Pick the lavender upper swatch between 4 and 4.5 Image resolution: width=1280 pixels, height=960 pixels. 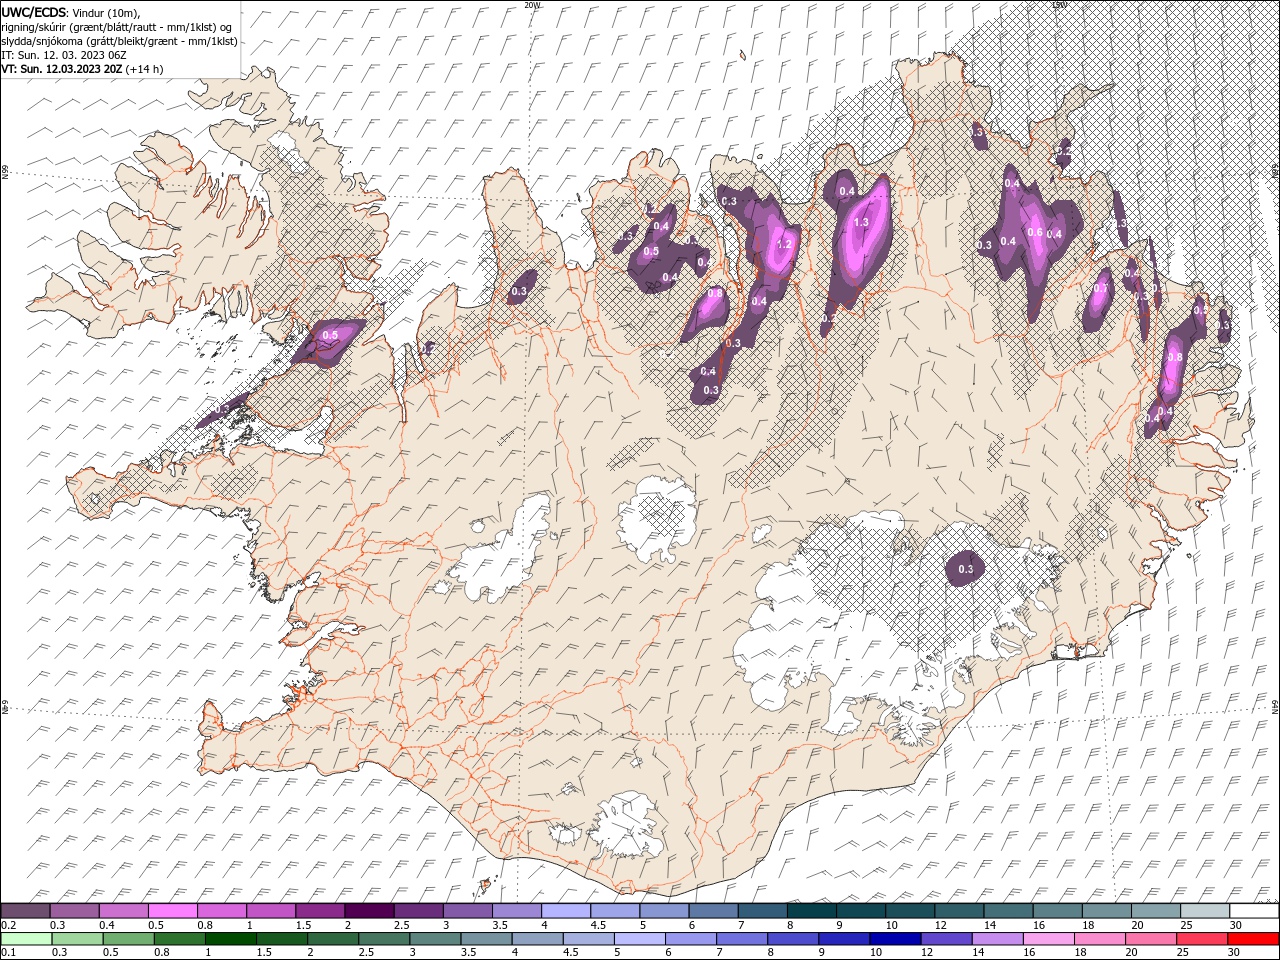click(566, 911)
